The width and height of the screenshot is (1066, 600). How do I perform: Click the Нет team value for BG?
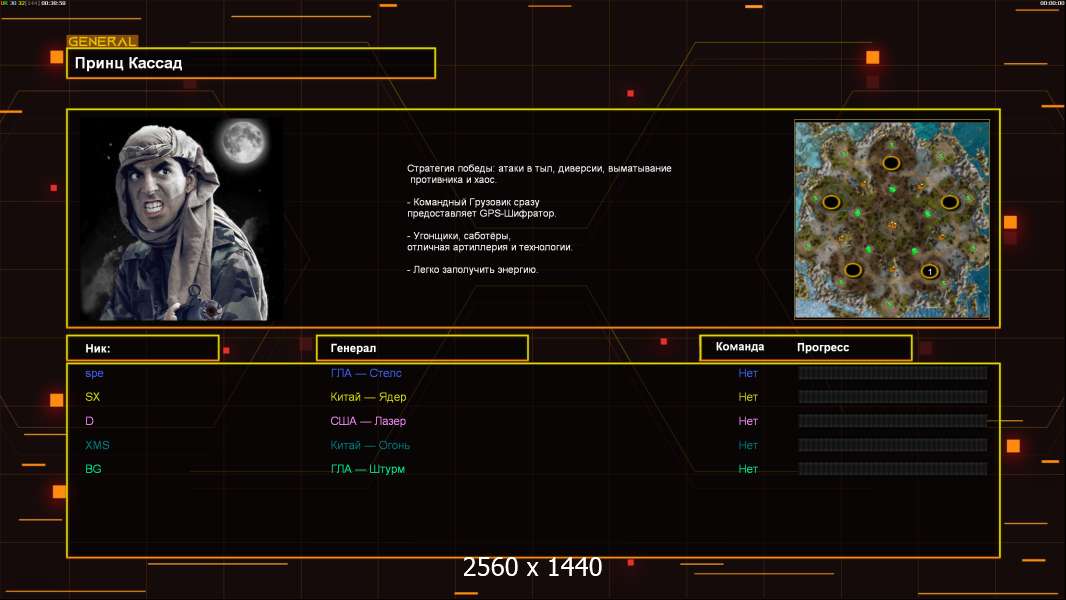click(748, 469)
